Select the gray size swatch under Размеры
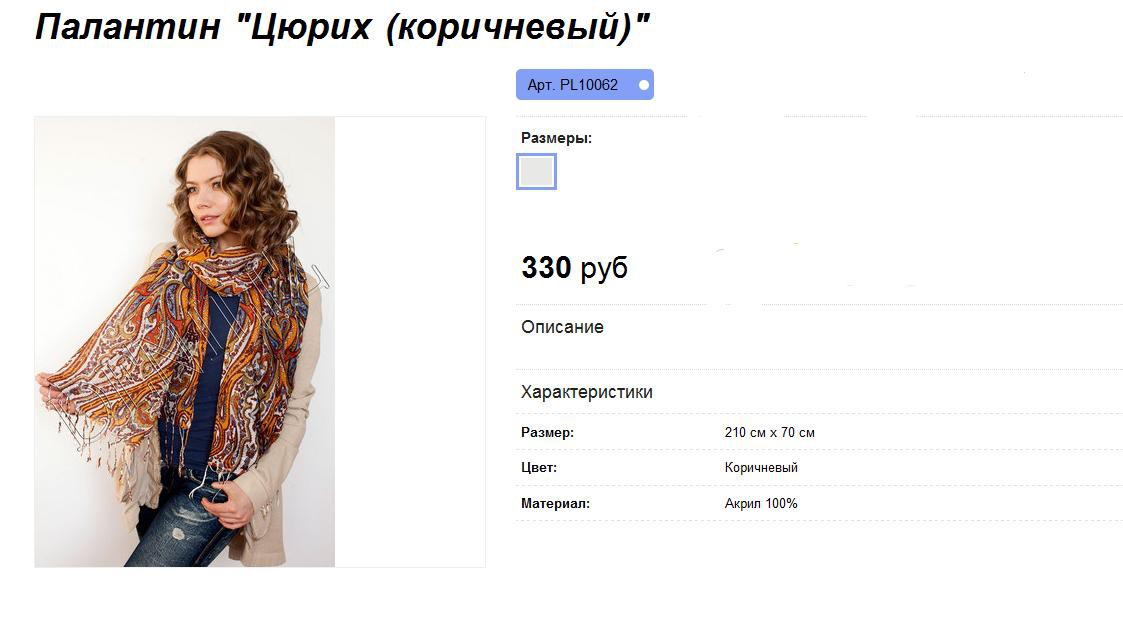The image size is (1123, 619). [x=536, y=172]
